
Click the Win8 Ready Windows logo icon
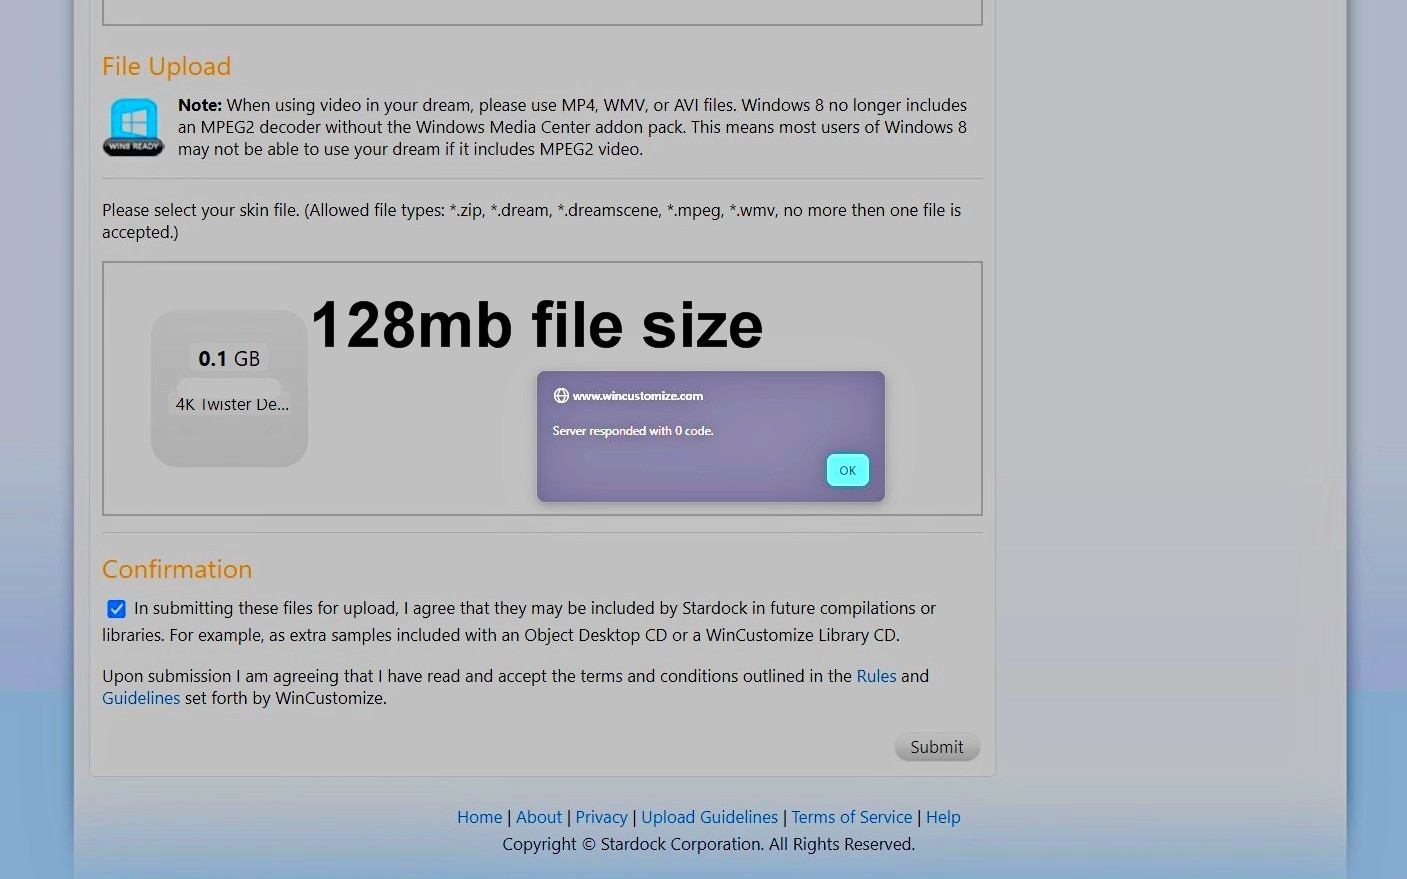click(133, 127)
